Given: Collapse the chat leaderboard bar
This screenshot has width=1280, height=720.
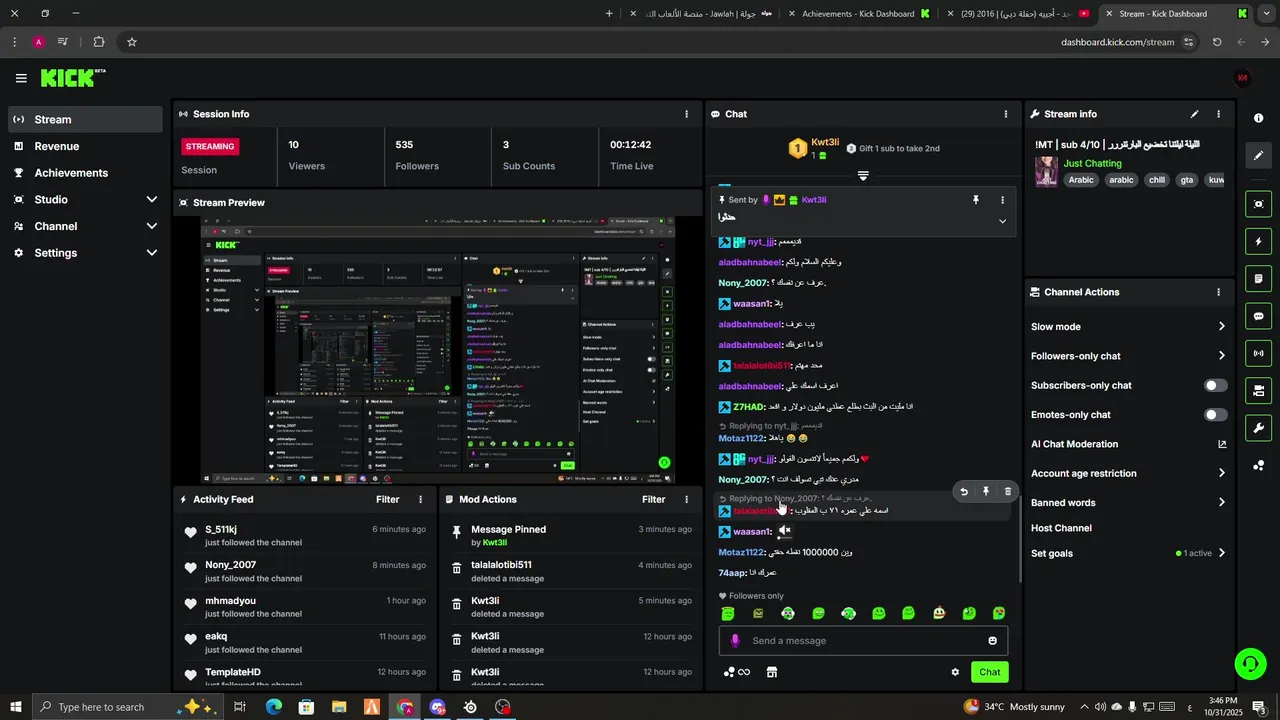Looking at the screenshot, I should pos(863,175).
